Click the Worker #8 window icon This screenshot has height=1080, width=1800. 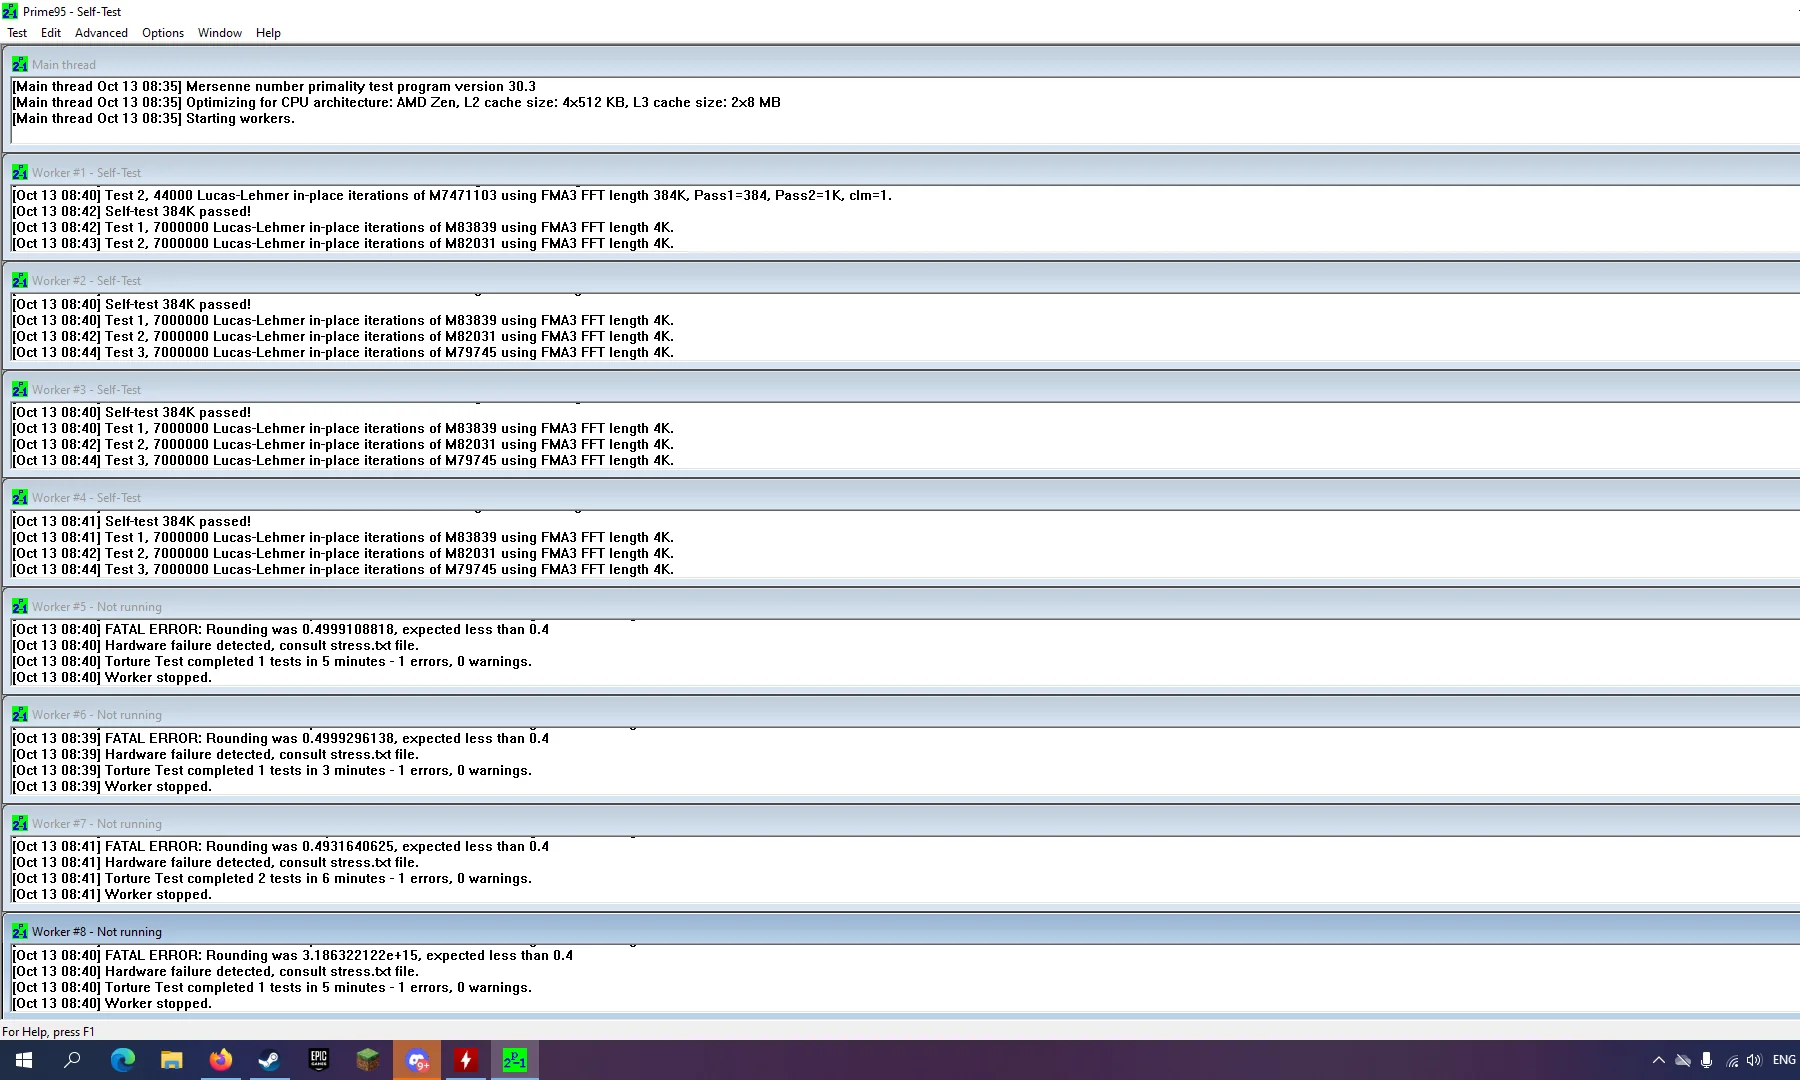pyautogui.click(x=20, y=931)
